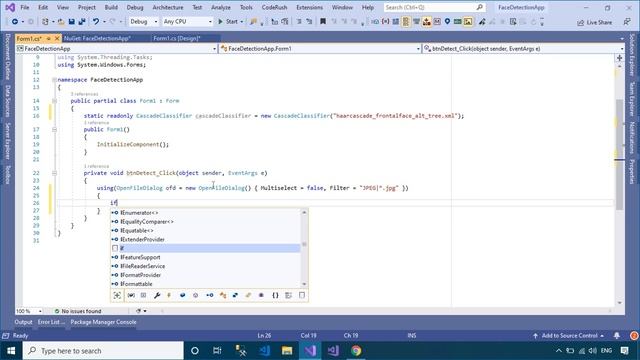The image size is (640, 360).
Task: Click the publish arrow beside Add to Source Control
Action: click(535, 336)
